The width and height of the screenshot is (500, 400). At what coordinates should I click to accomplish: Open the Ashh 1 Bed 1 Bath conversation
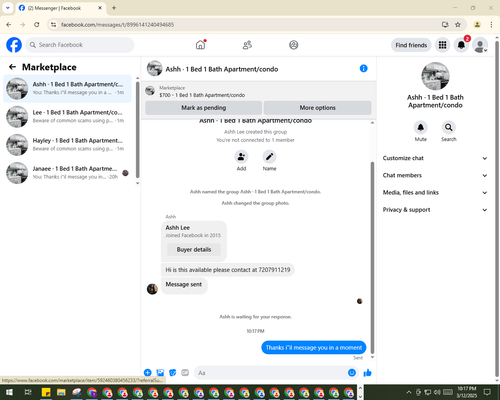pyautogui.click(x=68, y=89)
